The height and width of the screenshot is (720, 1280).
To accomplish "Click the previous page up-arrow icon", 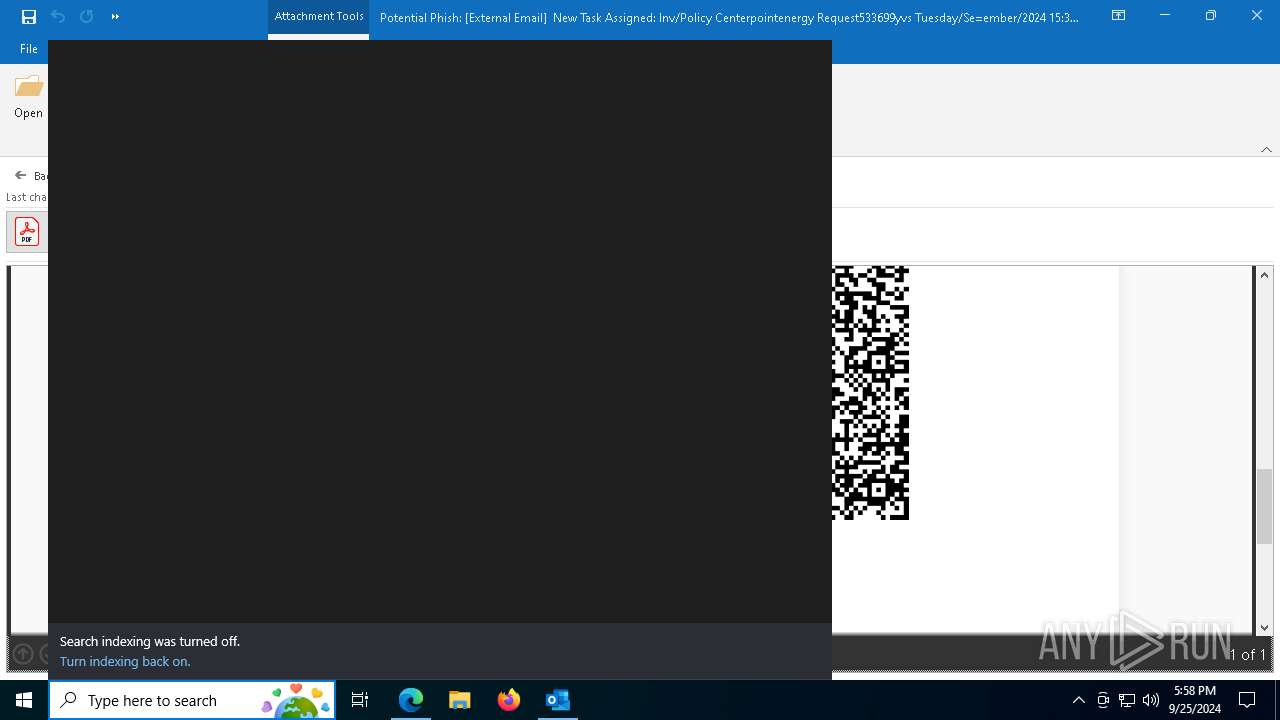I will (23, 654).
